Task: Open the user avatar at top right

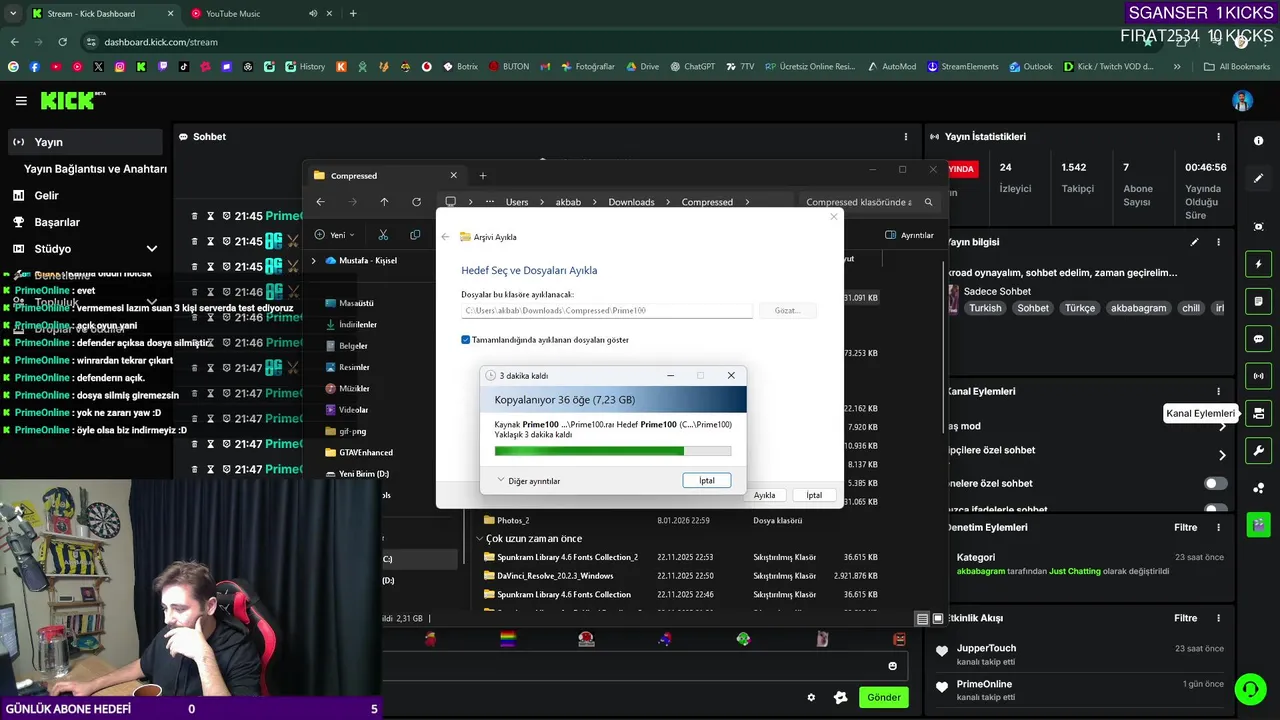Action: tap(1242, 101)
